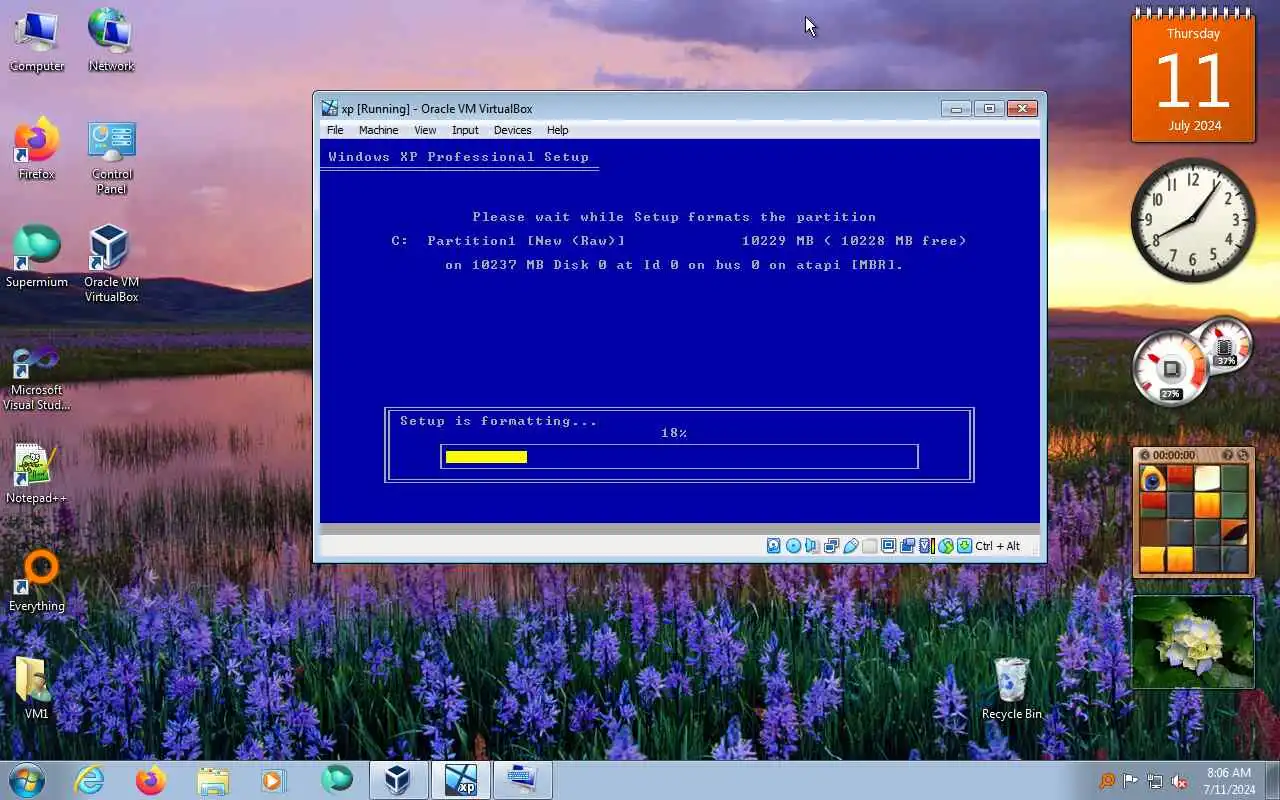Launch Internet Explorer from the taskbar
The height and width of the screenshot is (800, 1280).
(89, 780)
